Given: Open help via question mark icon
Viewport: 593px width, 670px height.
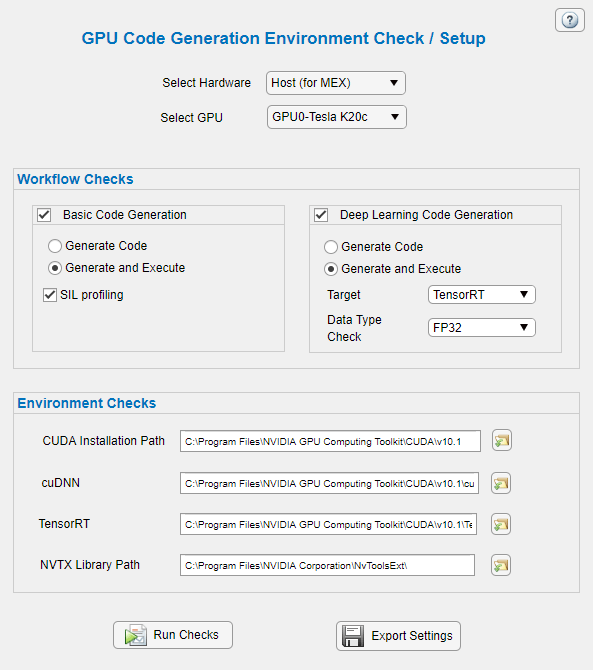Looking at the screenshot, I should [x=570, y=20].
